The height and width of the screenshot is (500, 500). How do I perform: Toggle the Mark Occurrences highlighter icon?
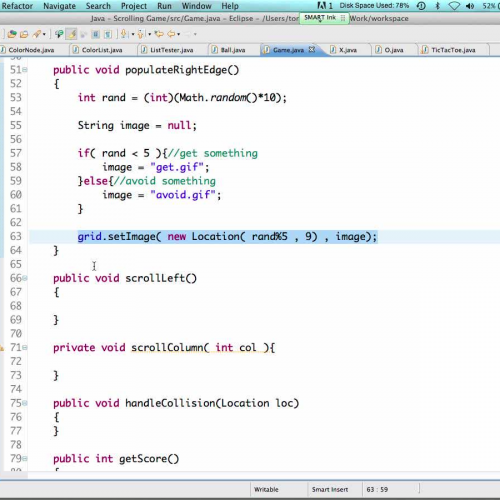pyautogui.click(x=72, y=34)
